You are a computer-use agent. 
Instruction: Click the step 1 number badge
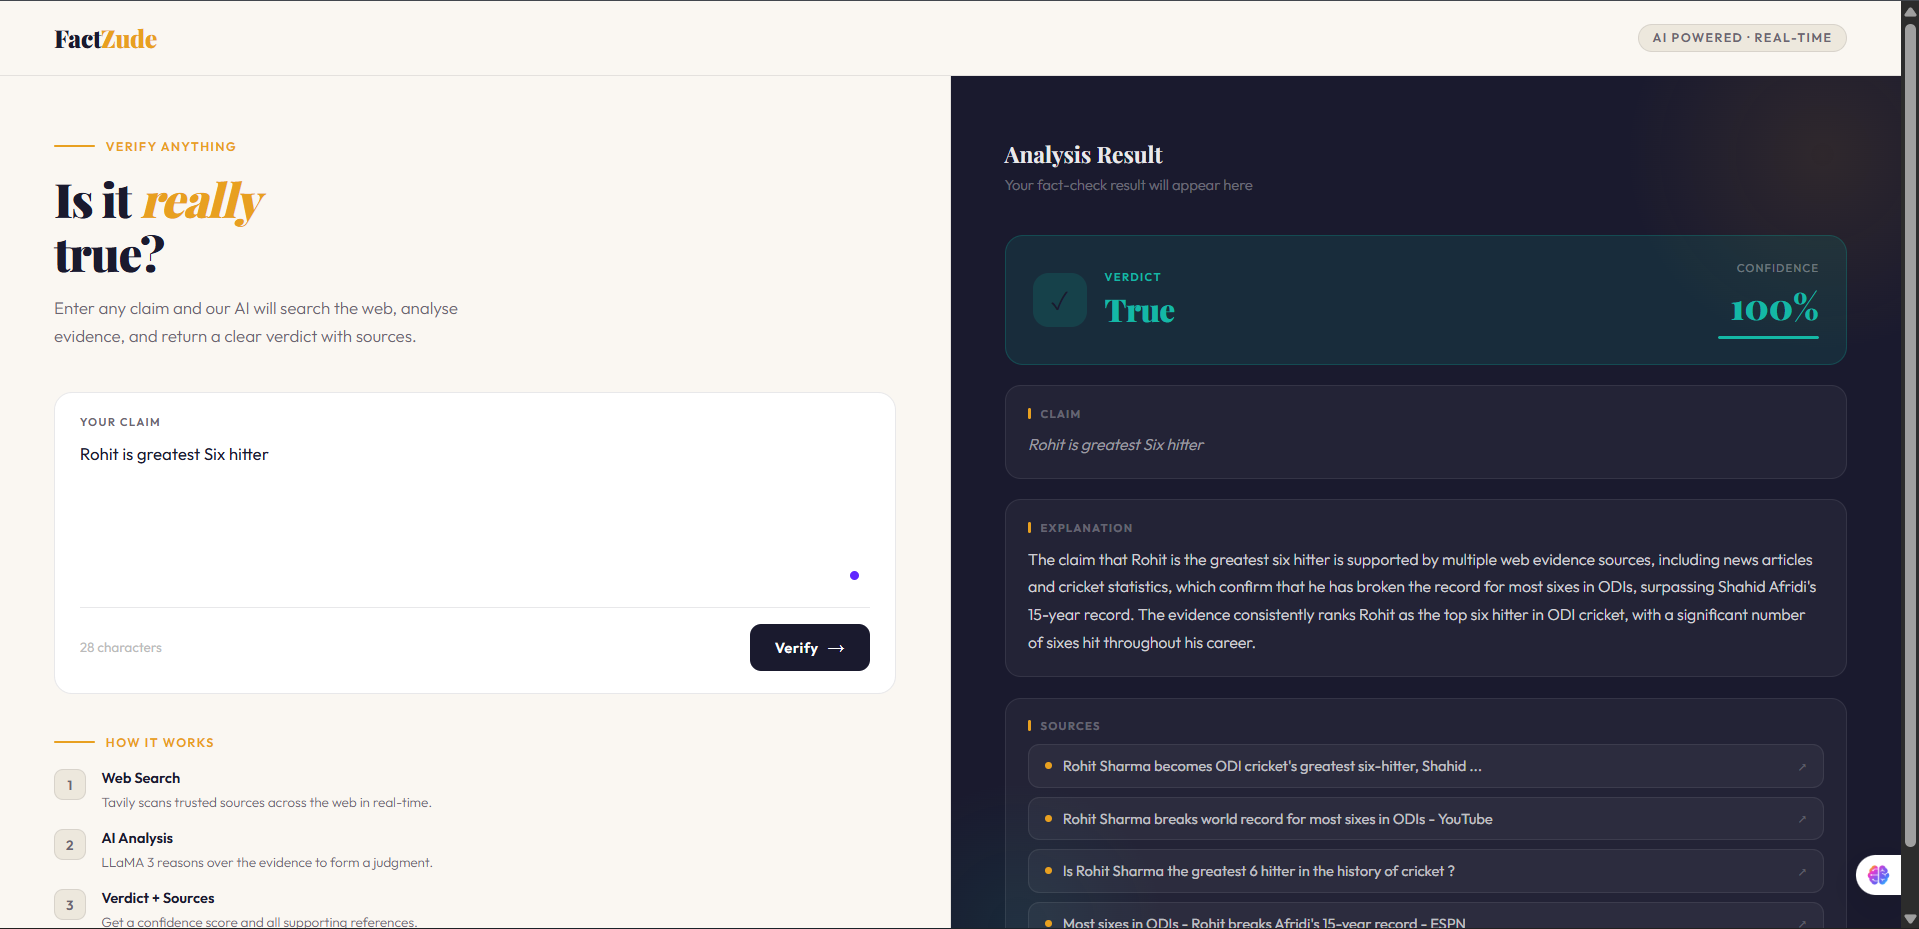[70, 785]
